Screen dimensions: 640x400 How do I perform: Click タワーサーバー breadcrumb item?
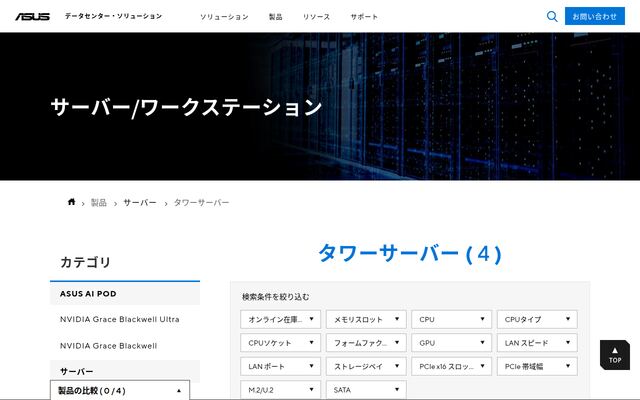click(x=202, y=202)
